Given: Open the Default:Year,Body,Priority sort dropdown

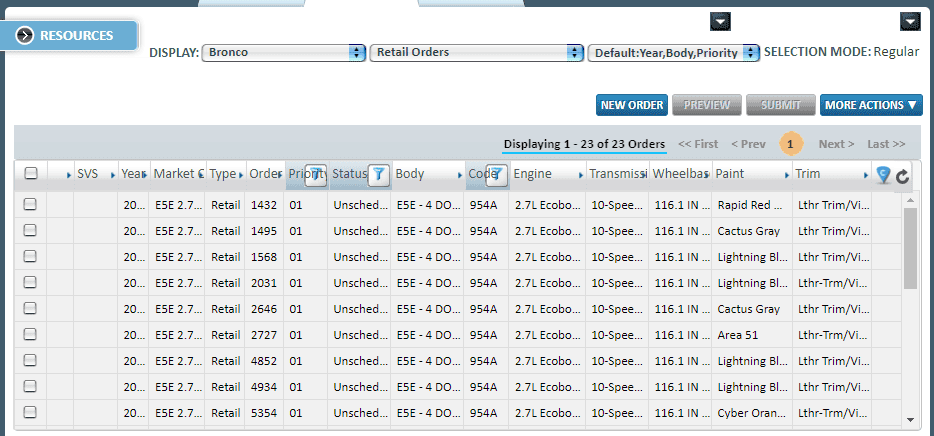Looking at the screenshot, I should (674, 52).
